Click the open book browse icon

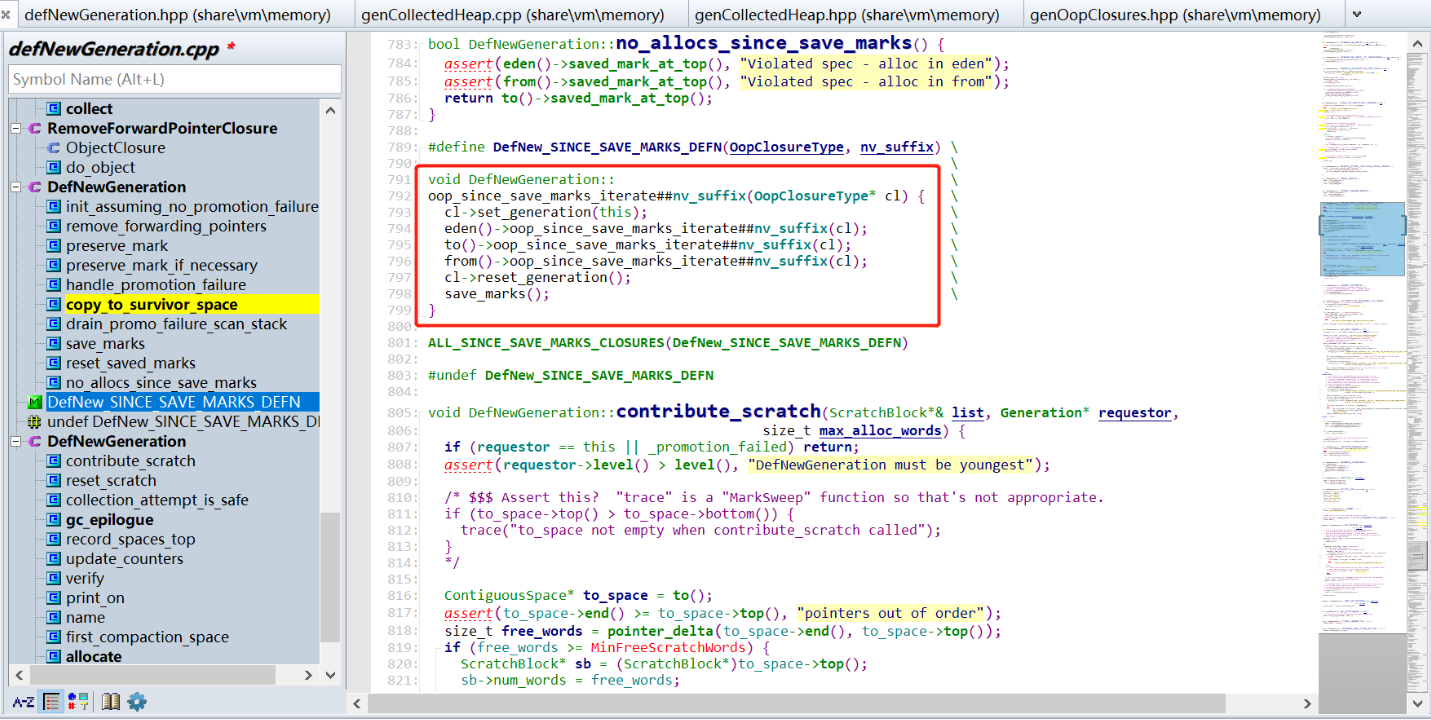[x=111, y=702]
